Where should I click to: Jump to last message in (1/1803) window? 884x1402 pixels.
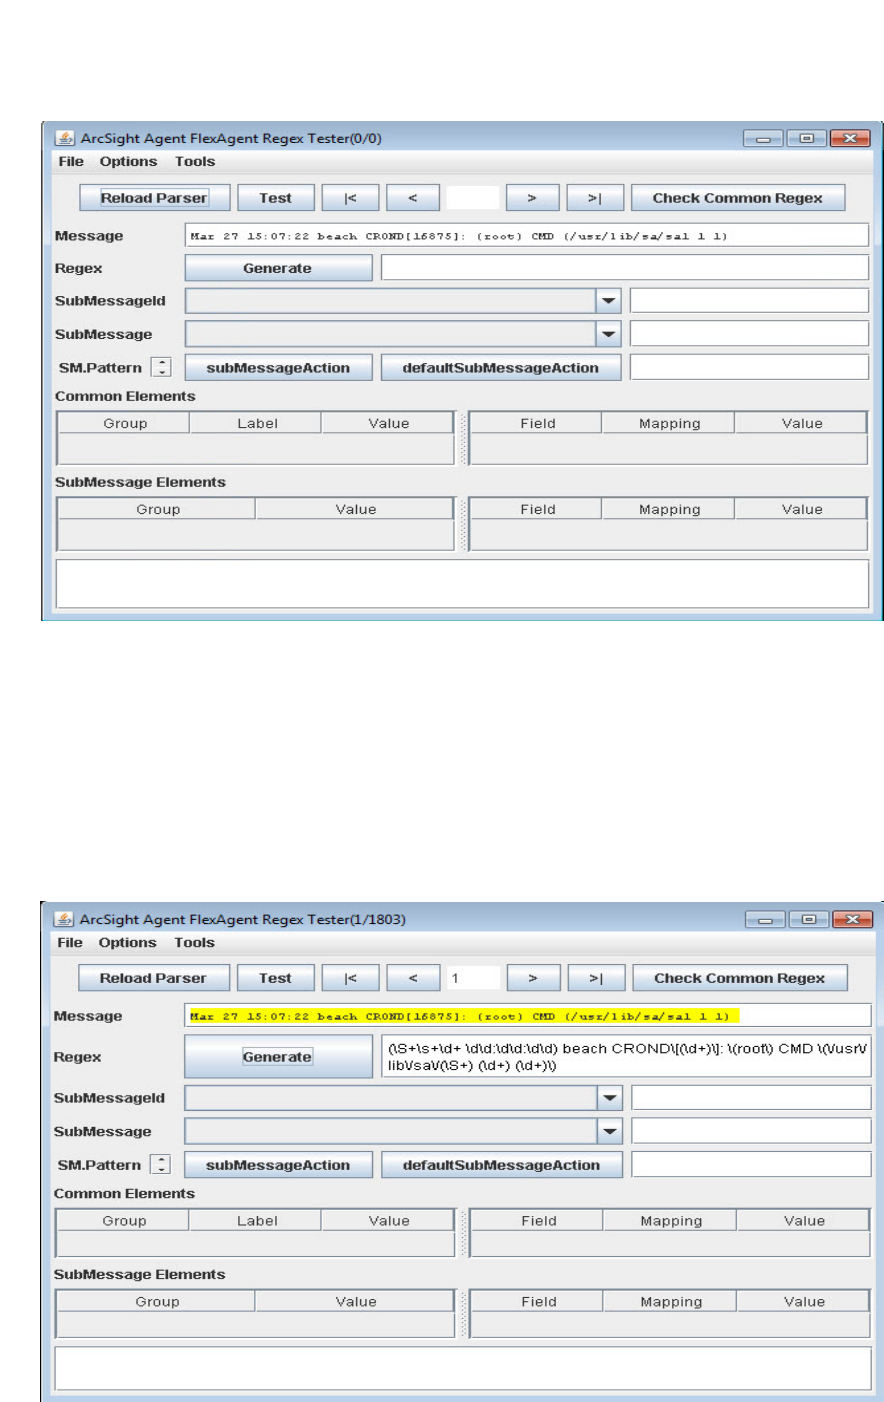596,978
